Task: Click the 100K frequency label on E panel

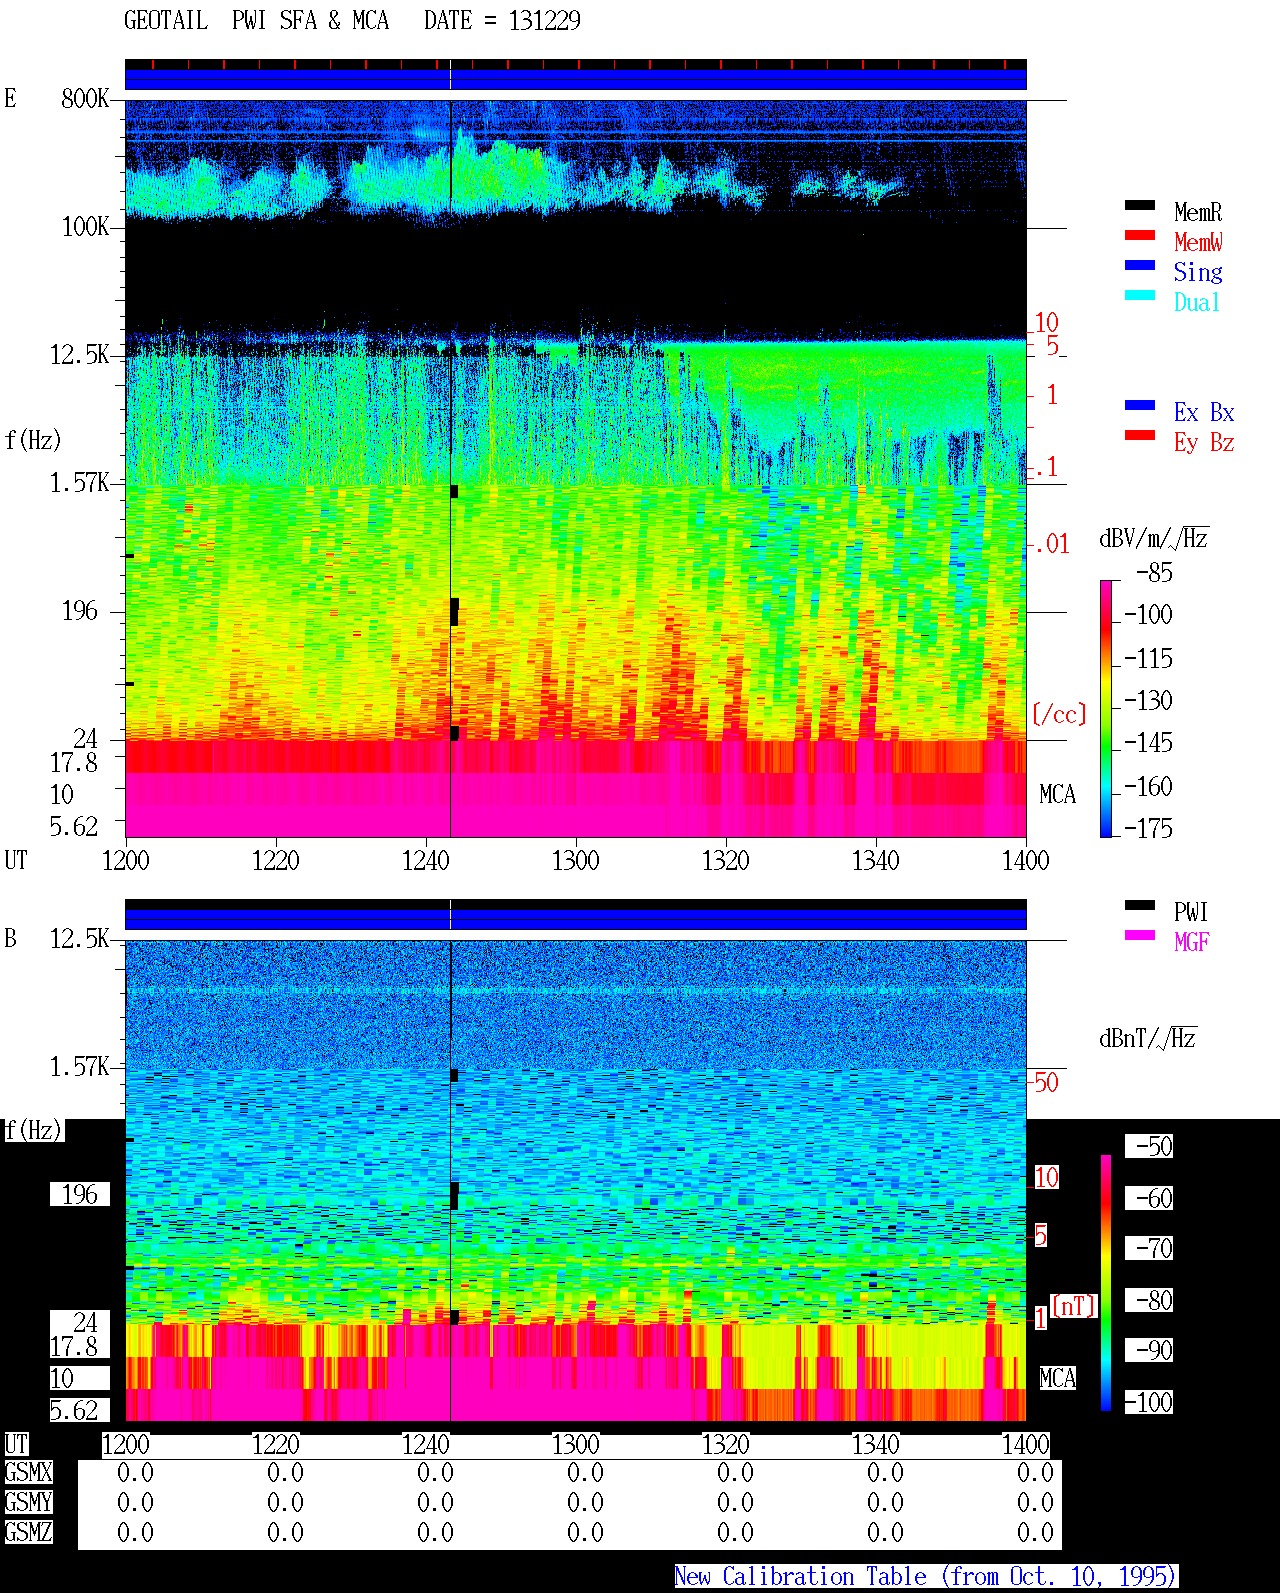Action: (85, 227)
